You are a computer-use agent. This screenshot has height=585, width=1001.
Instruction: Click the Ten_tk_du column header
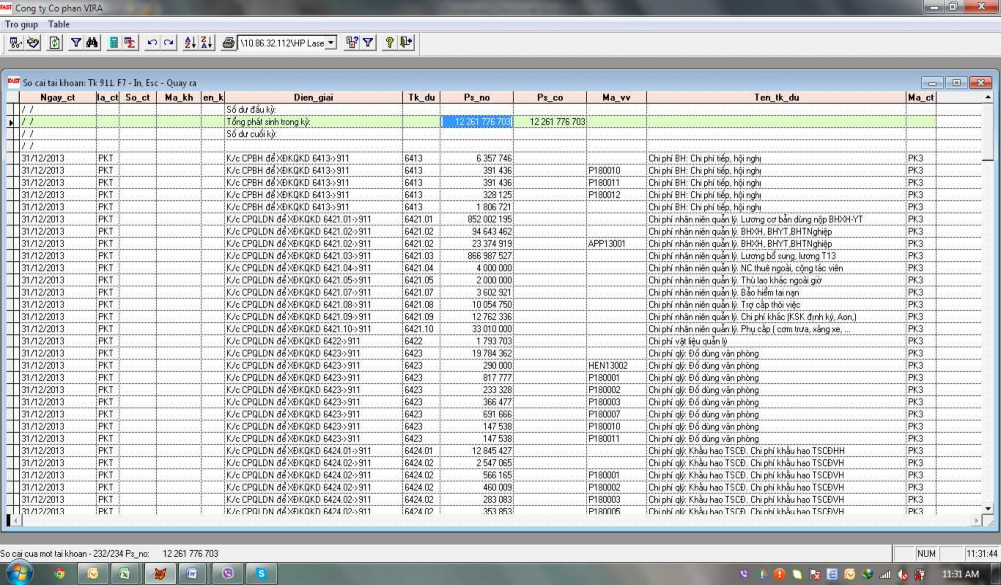tap(775, 97)
